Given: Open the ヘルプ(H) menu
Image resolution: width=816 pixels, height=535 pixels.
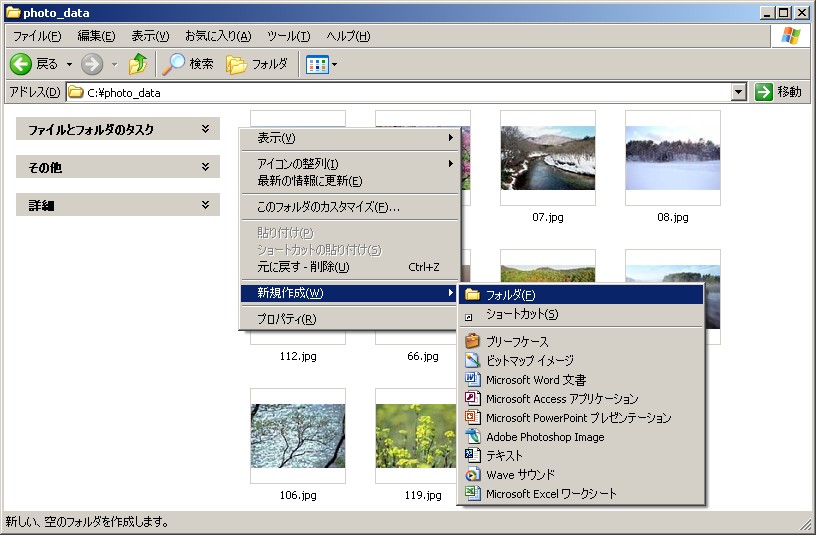Looking at the screenshot, I should click(x=348, y=36).
